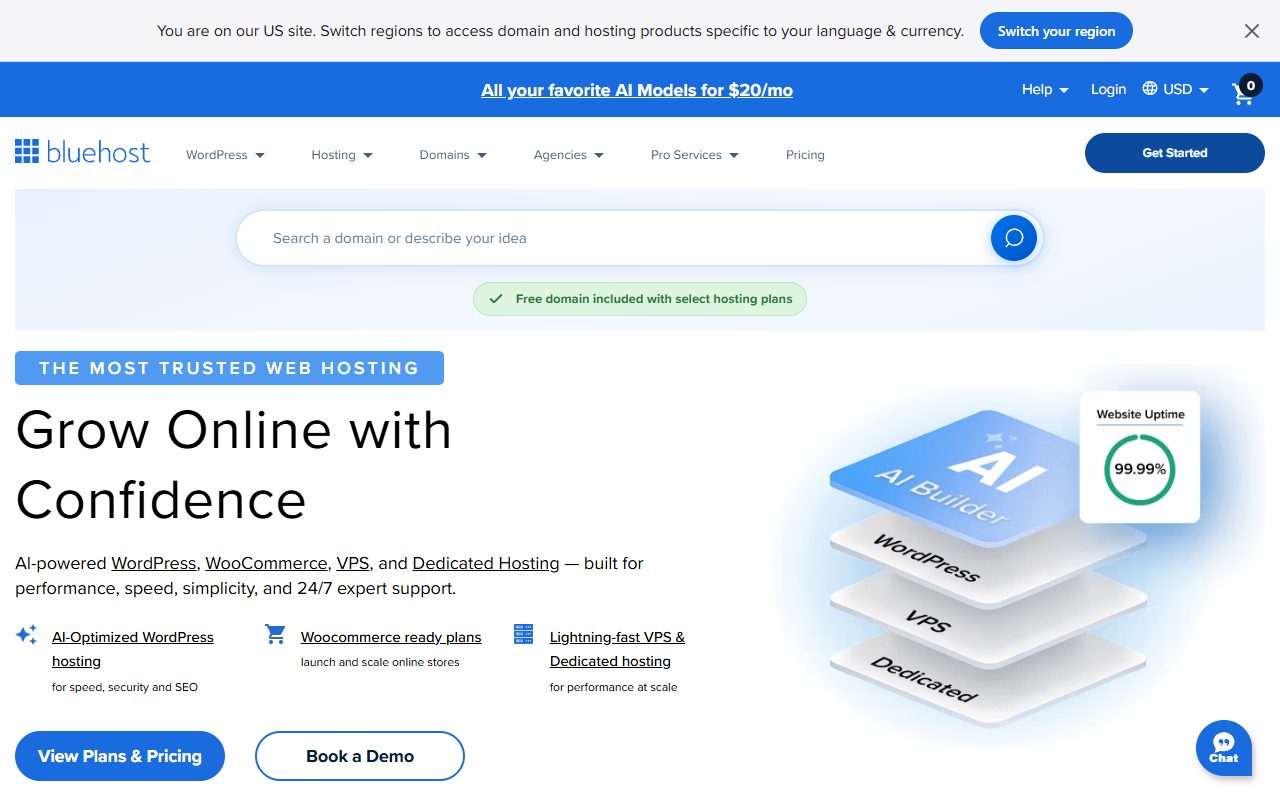Follow the AI Models $20/mo promo link
This screenshot has height=800, width=1280.
click(637, 90)
